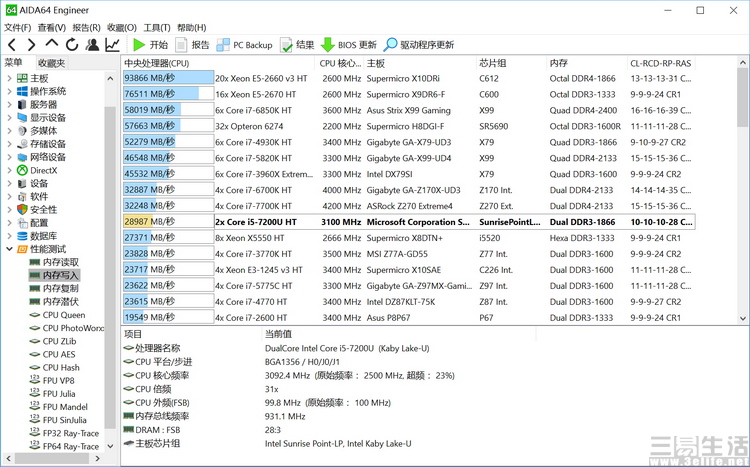This screenshot has width=750, height=467.
Task: Click the 安全性 shield icon
Action: click(x=22, y=210)
